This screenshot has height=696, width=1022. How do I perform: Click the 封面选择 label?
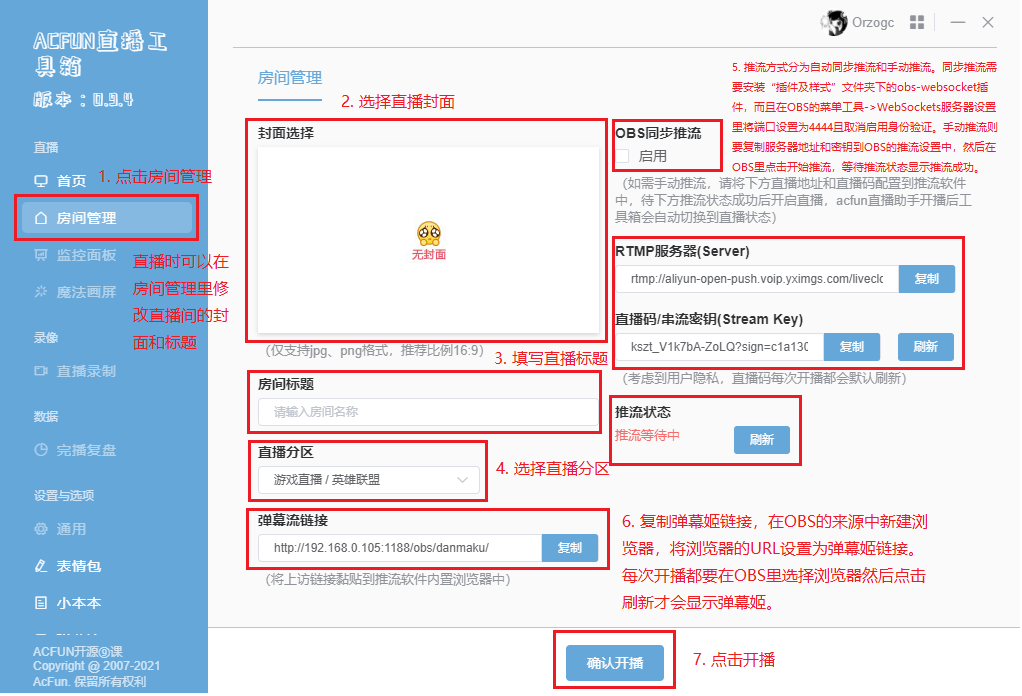tap(286, 133)
